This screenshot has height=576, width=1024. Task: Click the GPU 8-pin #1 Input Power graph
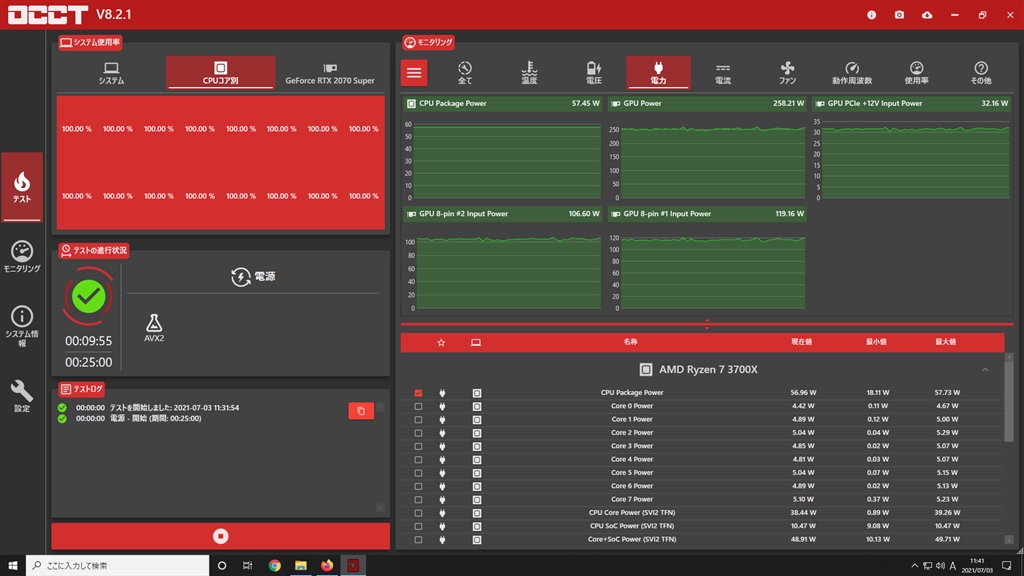pos(707,259)
